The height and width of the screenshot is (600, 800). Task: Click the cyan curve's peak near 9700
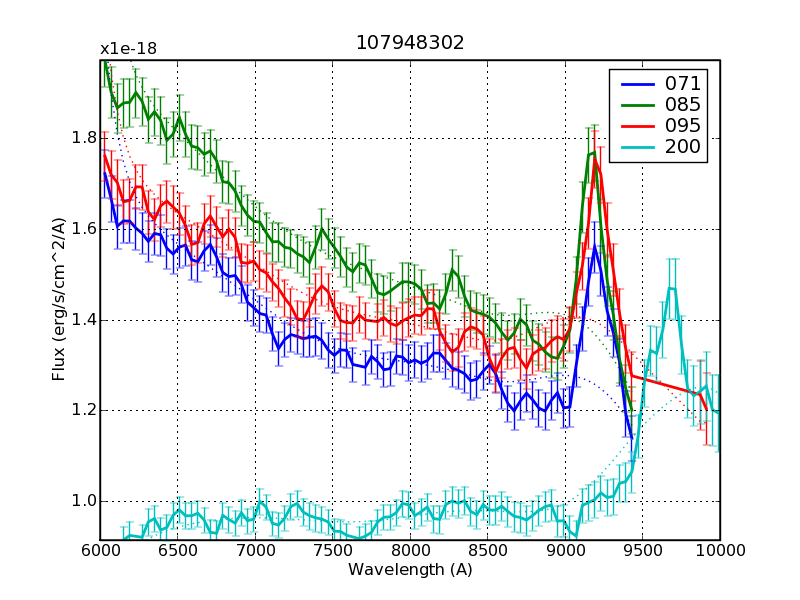click(x=671, y=289)
